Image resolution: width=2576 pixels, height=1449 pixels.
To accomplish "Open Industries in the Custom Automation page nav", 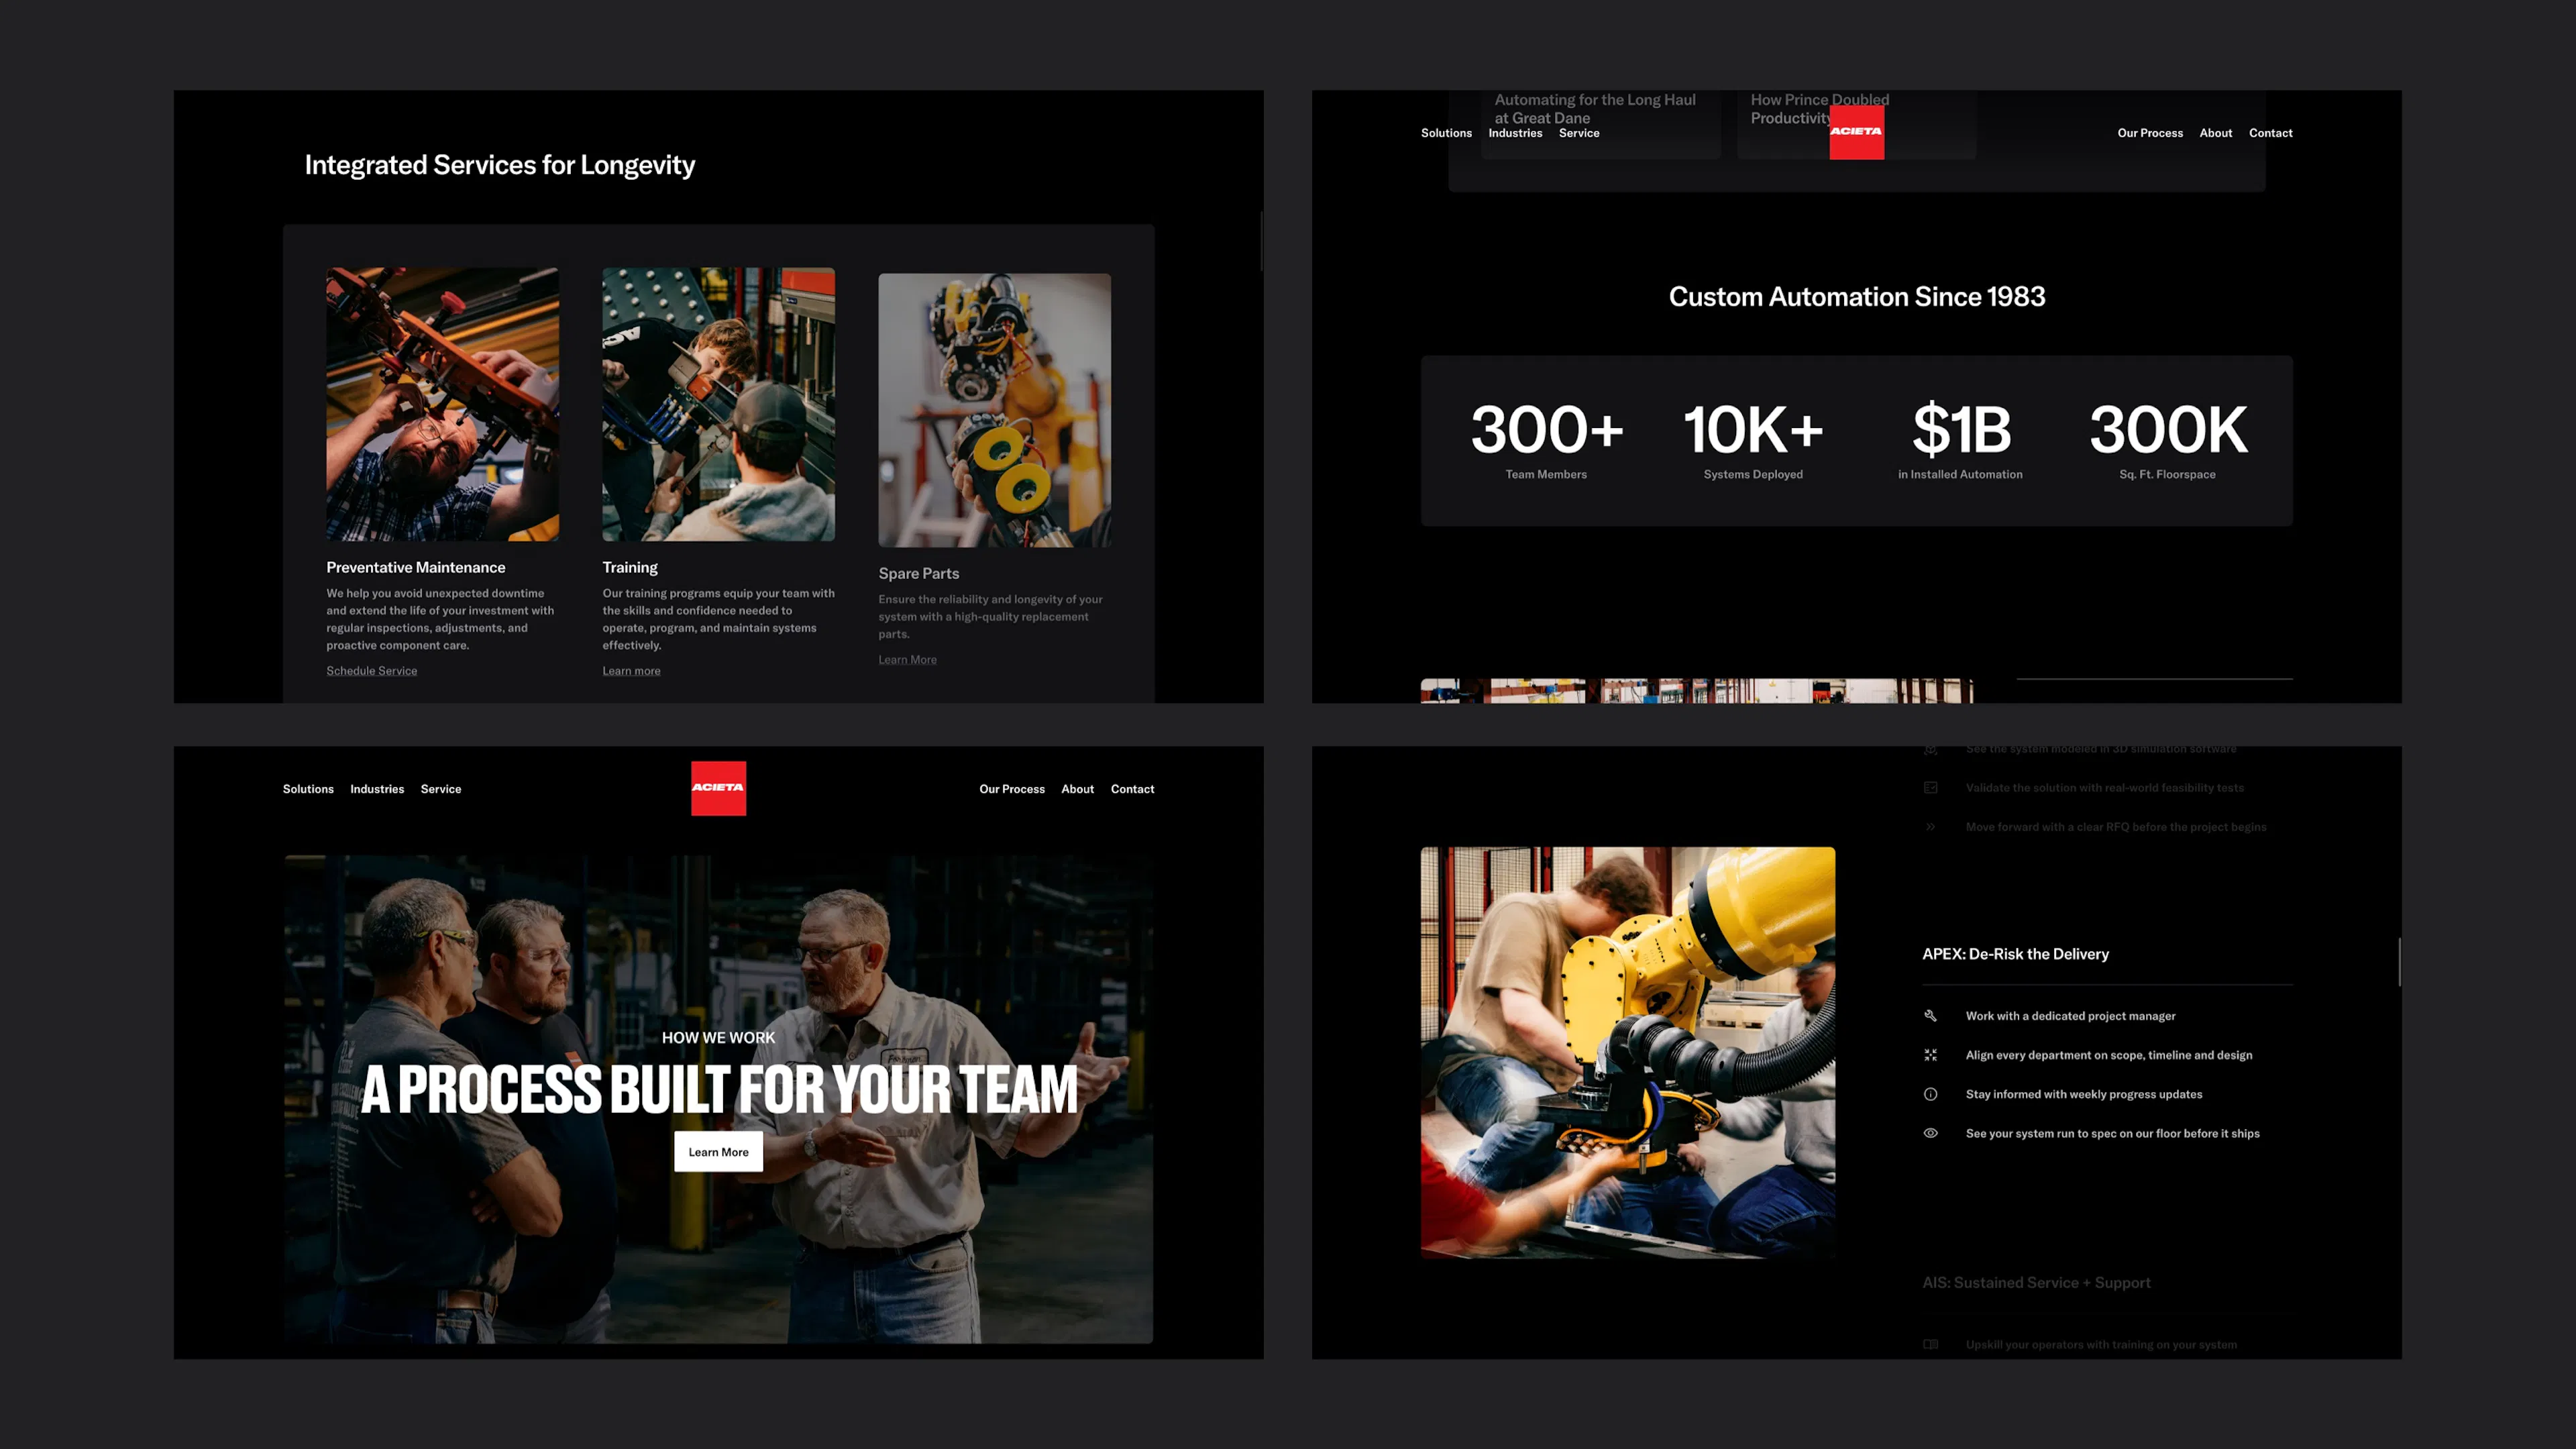I will (1515, 133).
